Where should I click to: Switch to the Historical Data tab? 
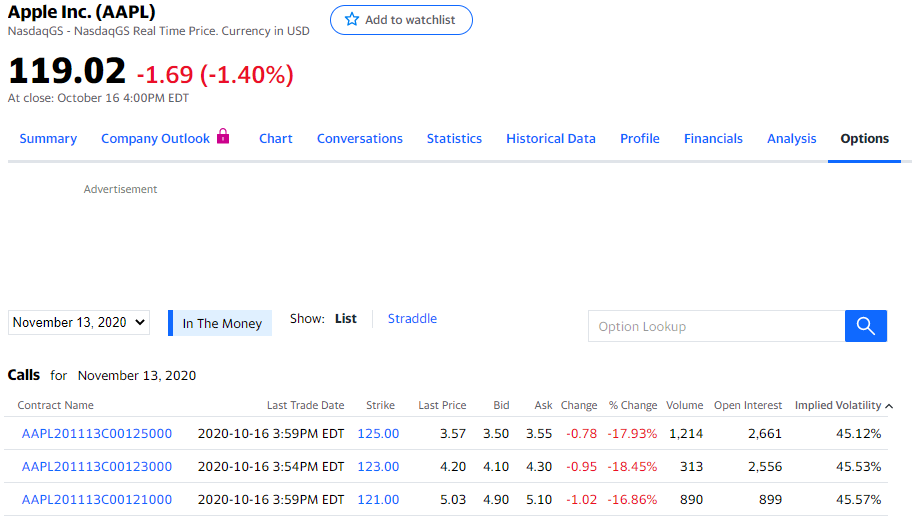pos(551,139)
